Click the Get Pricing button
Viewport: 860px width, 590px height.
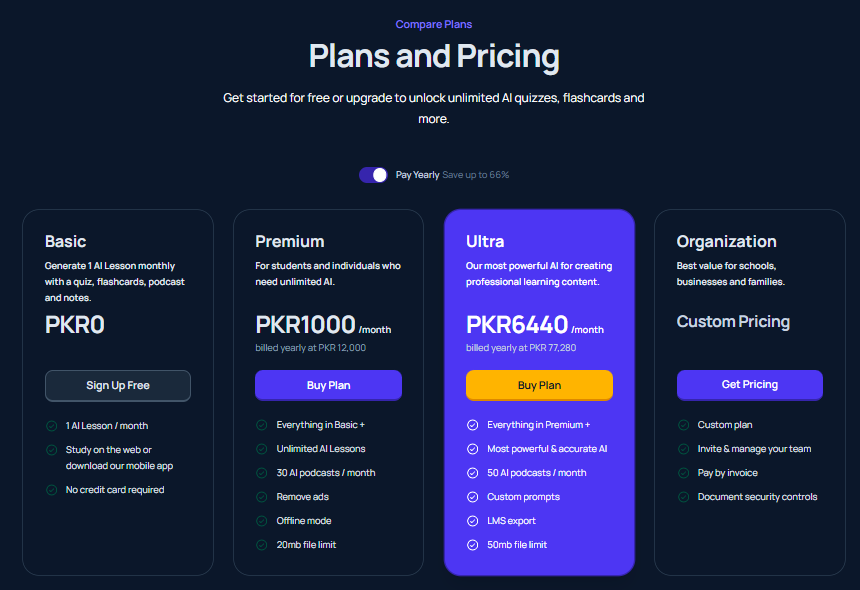pyautogui.click(x=749, y=384)
